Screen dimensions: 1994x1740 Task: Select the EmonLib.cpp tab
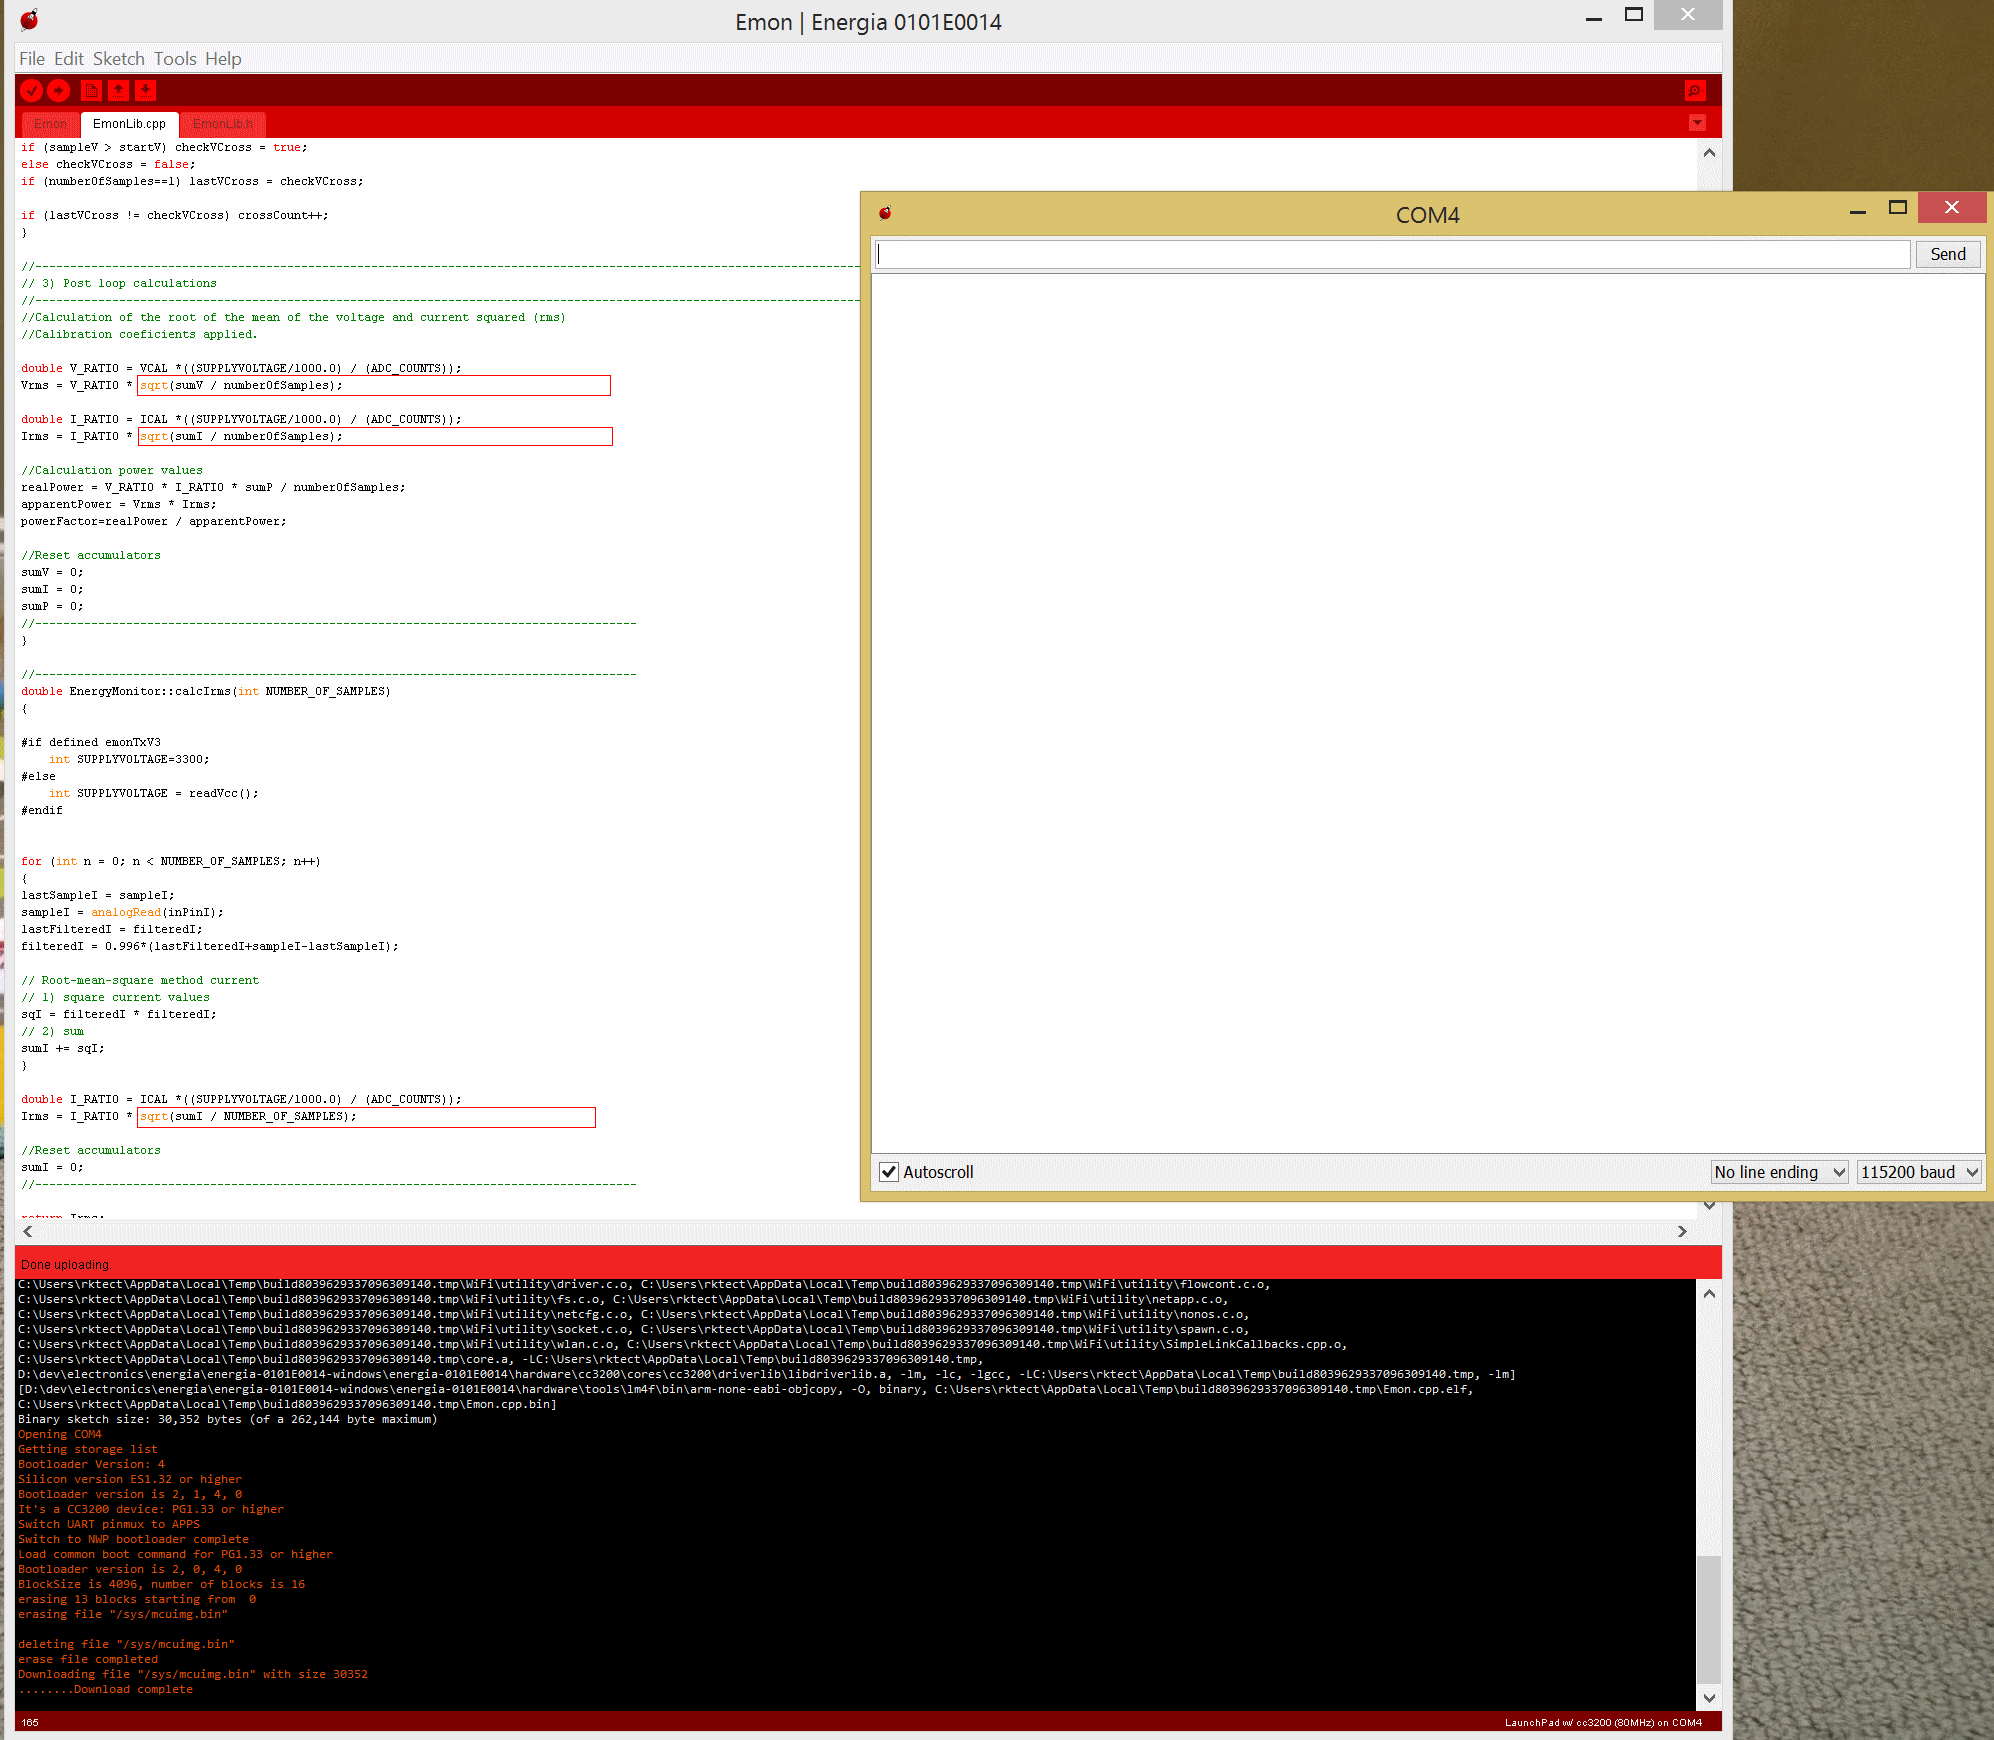[129, 124]
